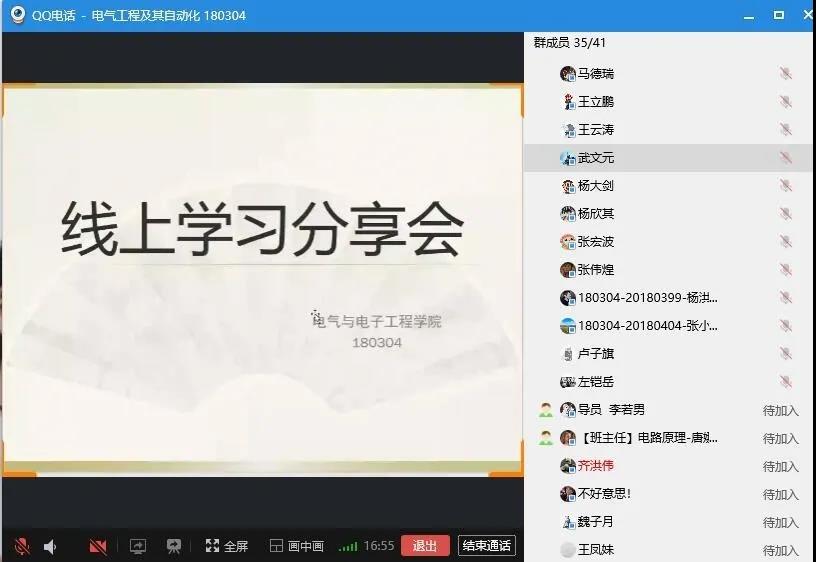Select member 马德瑞 in list

tap(596, 74)
